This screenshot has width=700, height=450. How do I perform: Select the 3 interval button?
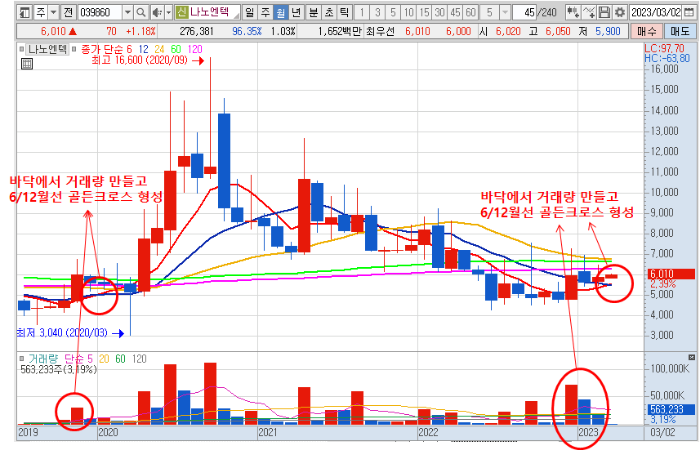[378, 12]
